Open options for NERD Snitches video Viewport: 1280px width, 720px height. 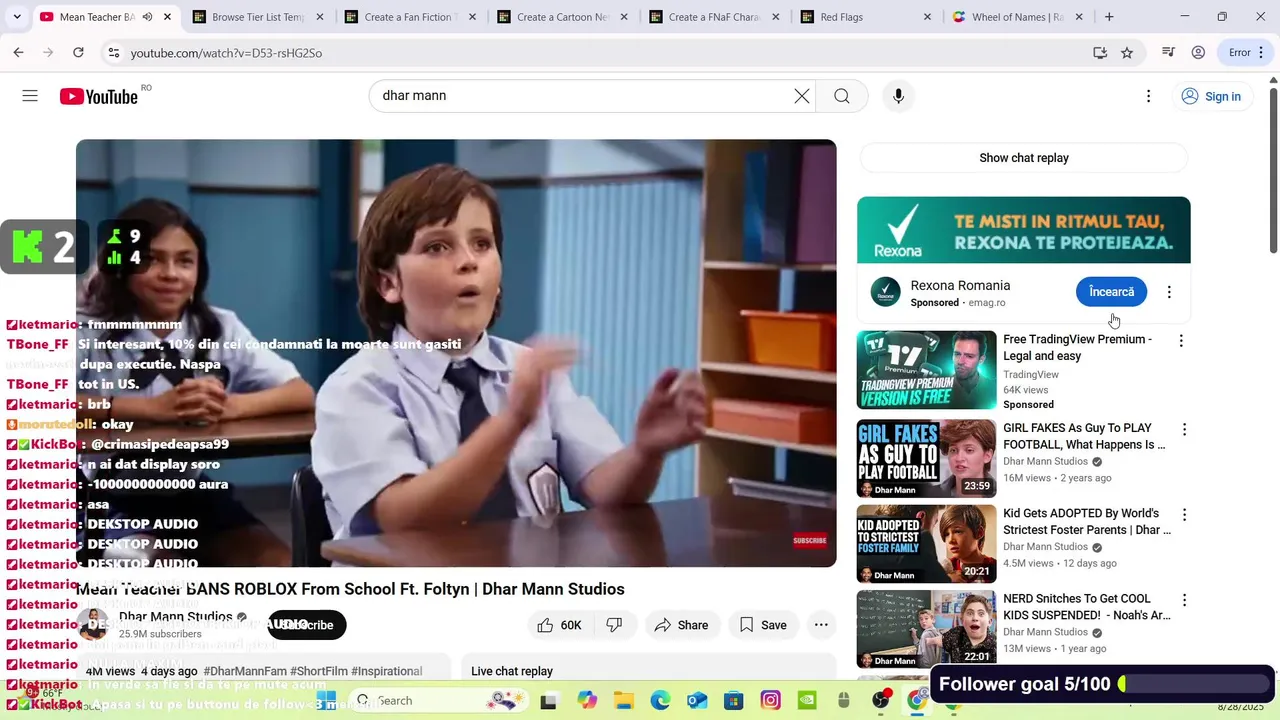point(1184,600)
